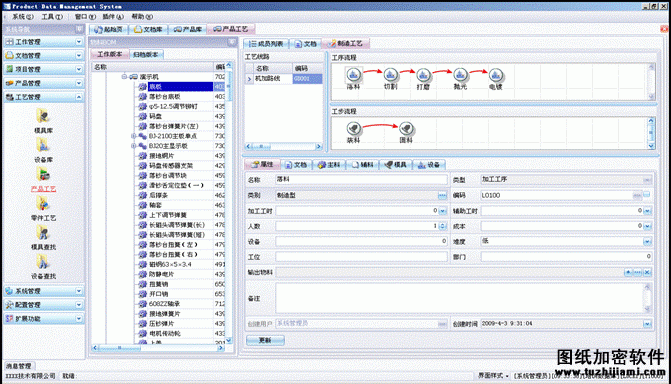
Task: Open the 系统 menu
Action: click(x=22, y=17)
